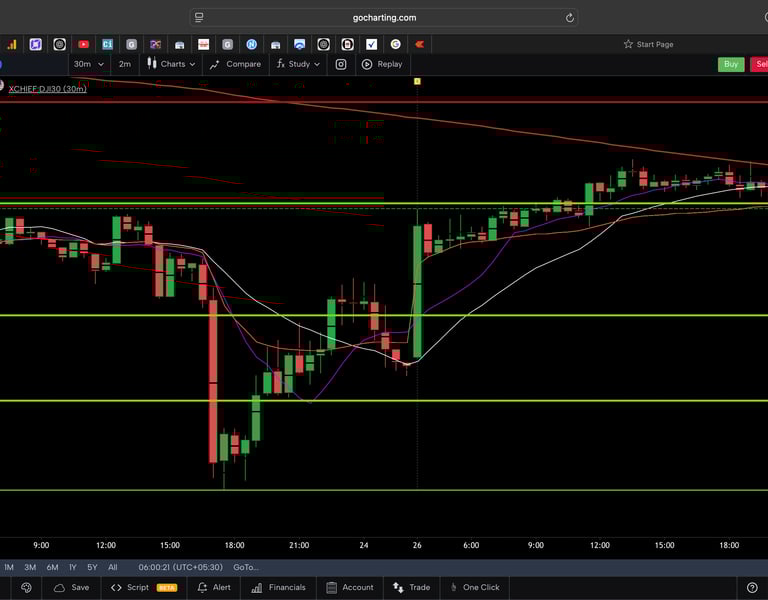Take a chart snapshot with the camera icon
768x600 pixels.
[341, 64]
